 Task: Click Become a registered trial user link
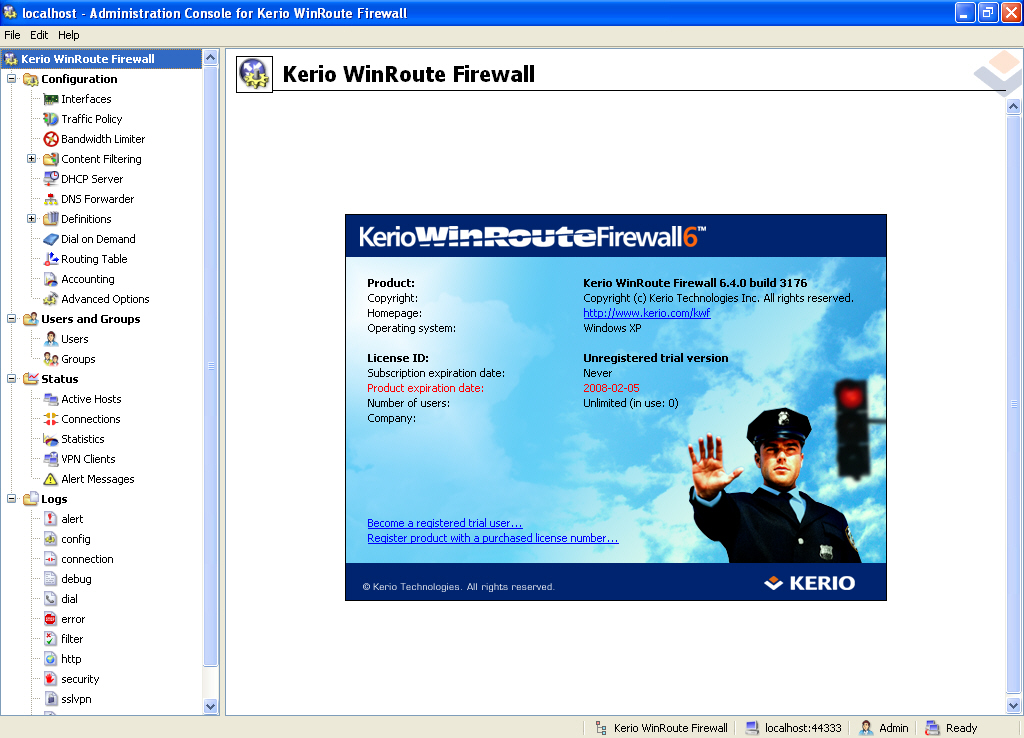(445, 523)
